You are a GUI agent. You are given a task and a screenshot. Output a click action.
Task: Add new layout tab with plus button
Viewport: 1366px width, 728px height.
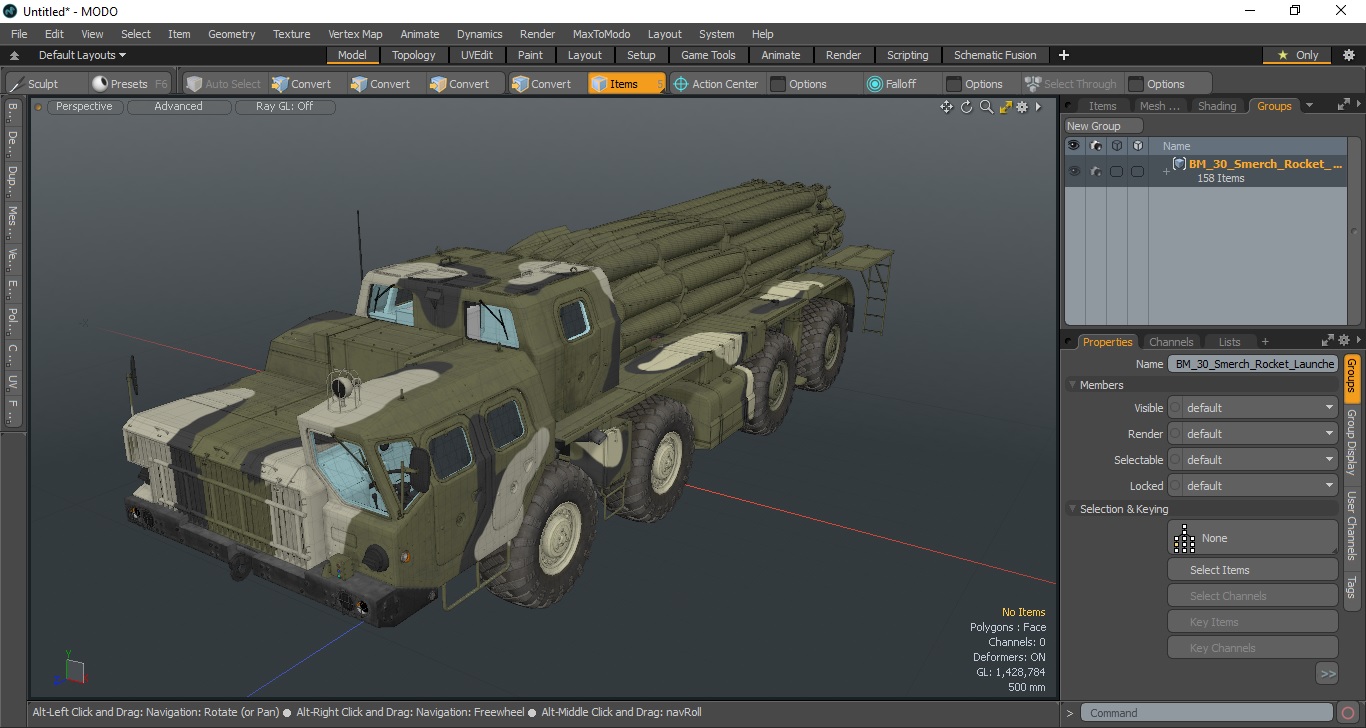tap(1063, 55)
